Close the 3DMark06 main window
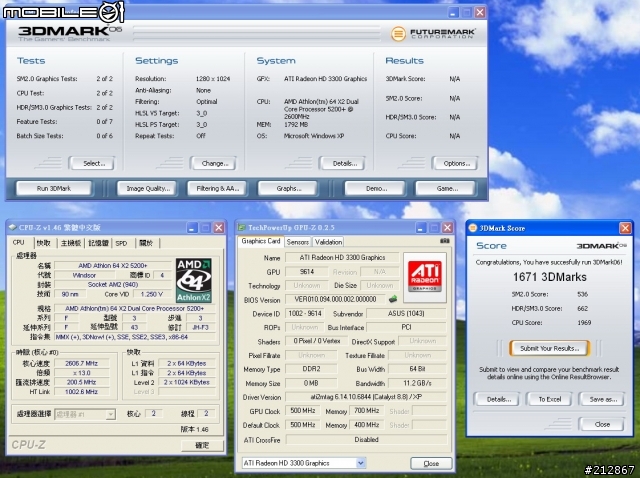 click(x=480, y=12)
